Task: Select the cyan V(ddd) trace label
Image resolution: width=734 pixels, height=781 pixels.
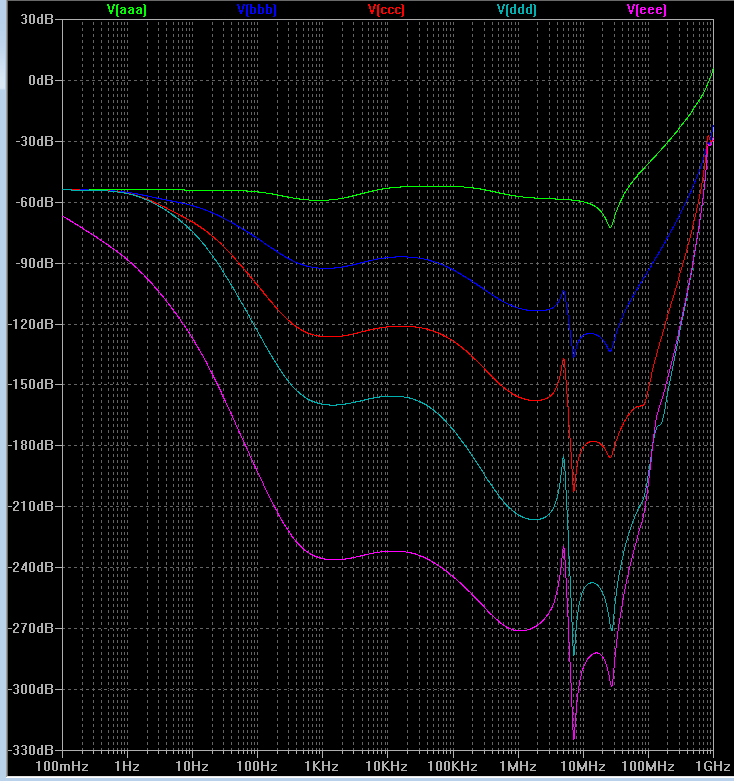Action: pyautogui.click(x=517, y=9)
